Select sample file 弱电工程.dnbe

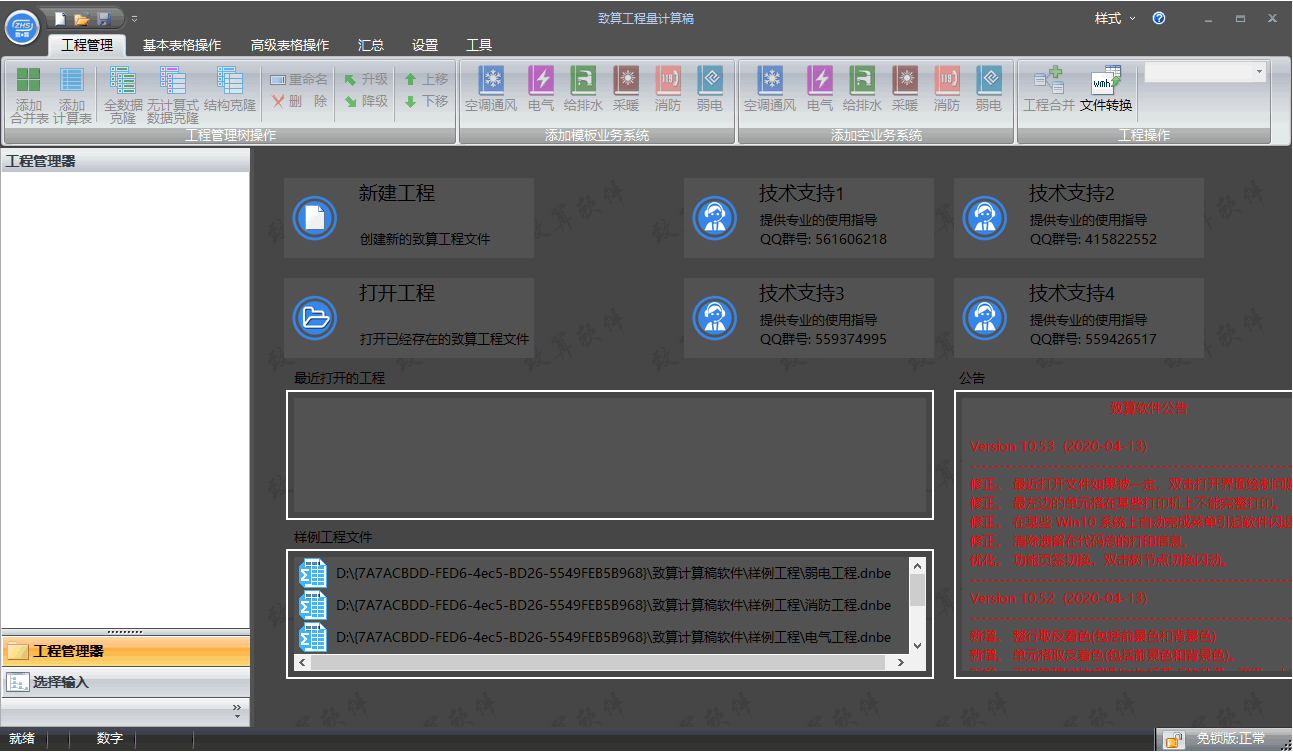click(x=601, y=574)
